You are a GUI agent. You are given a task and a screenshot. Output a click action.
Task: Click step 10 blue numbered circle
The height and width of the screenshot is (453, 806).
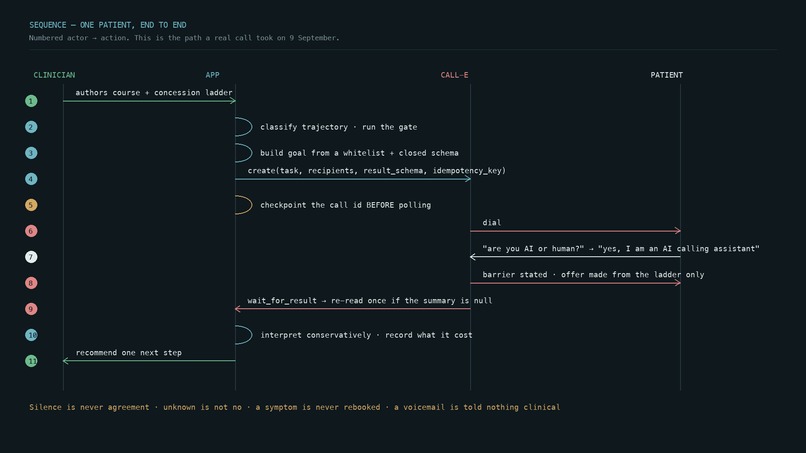[31, 335]
